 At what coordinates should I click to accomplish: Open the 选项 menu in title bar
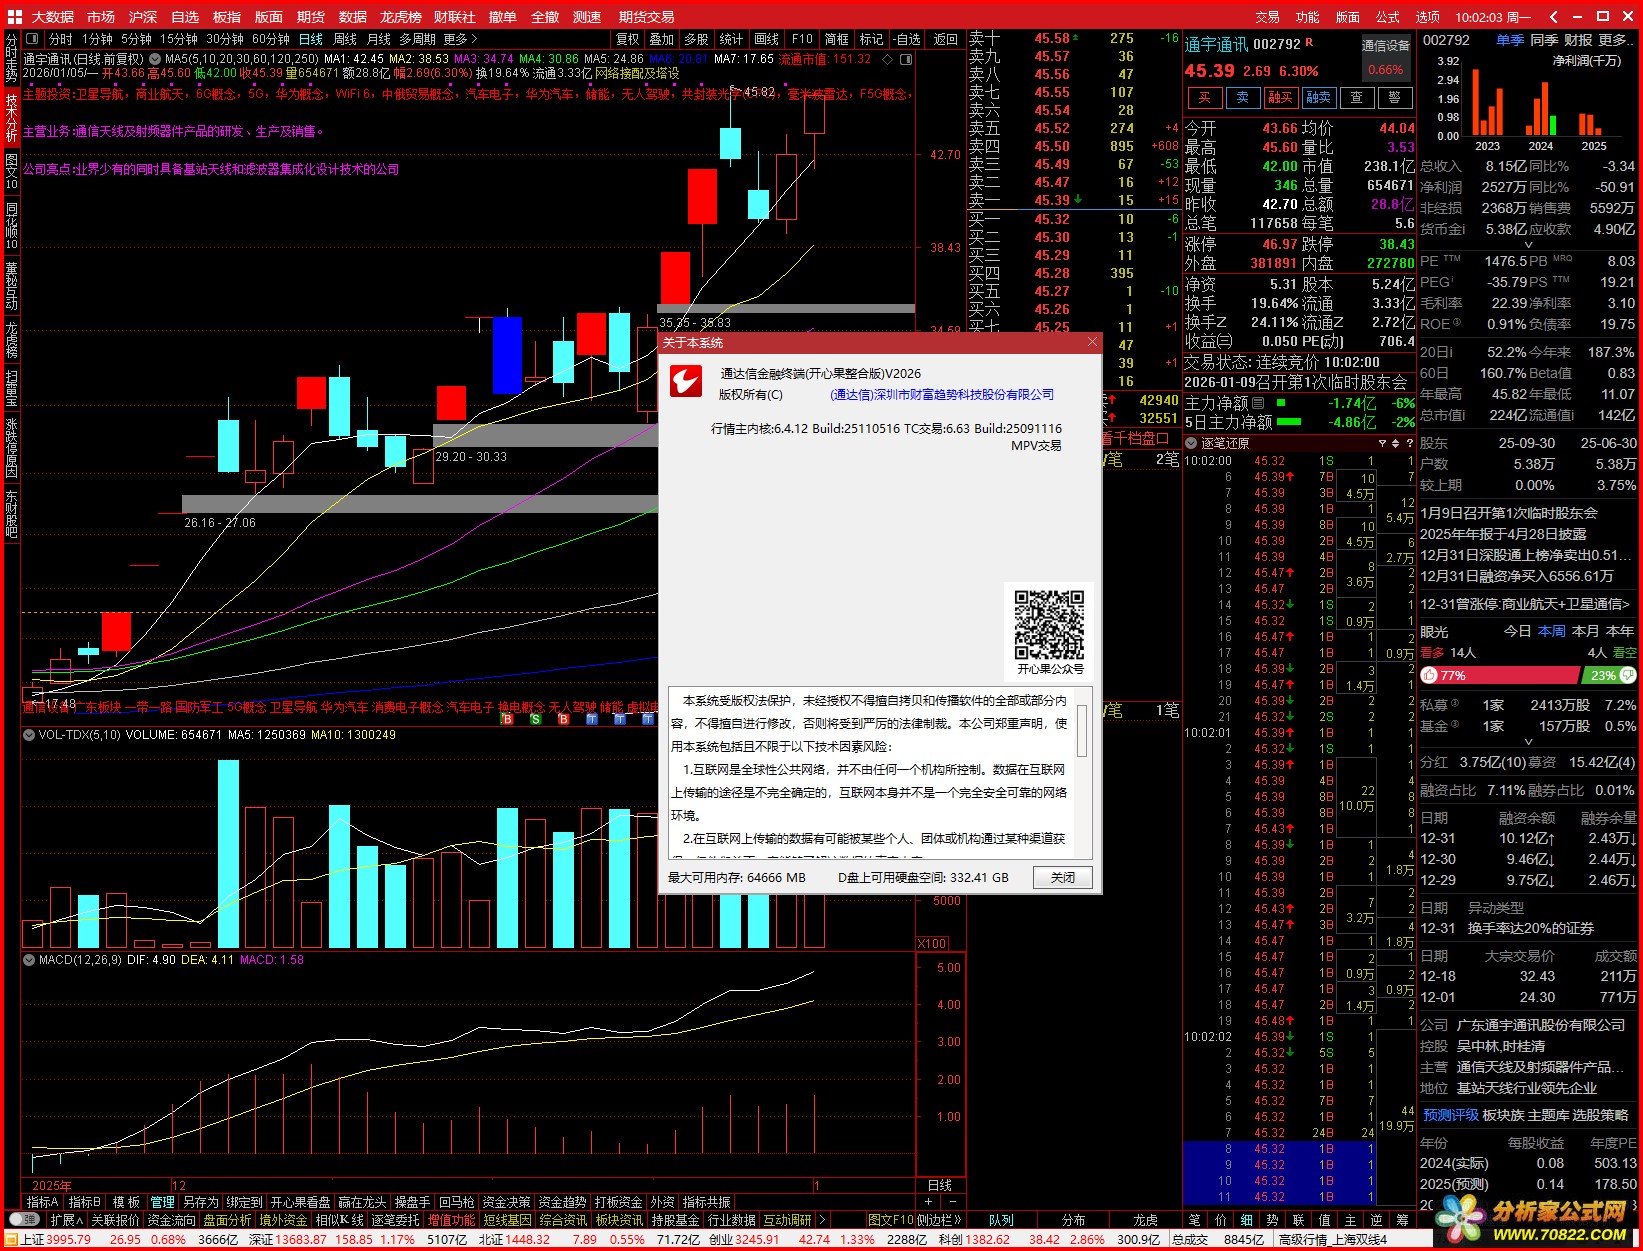pyautogui.click(x=1427, y=17)
